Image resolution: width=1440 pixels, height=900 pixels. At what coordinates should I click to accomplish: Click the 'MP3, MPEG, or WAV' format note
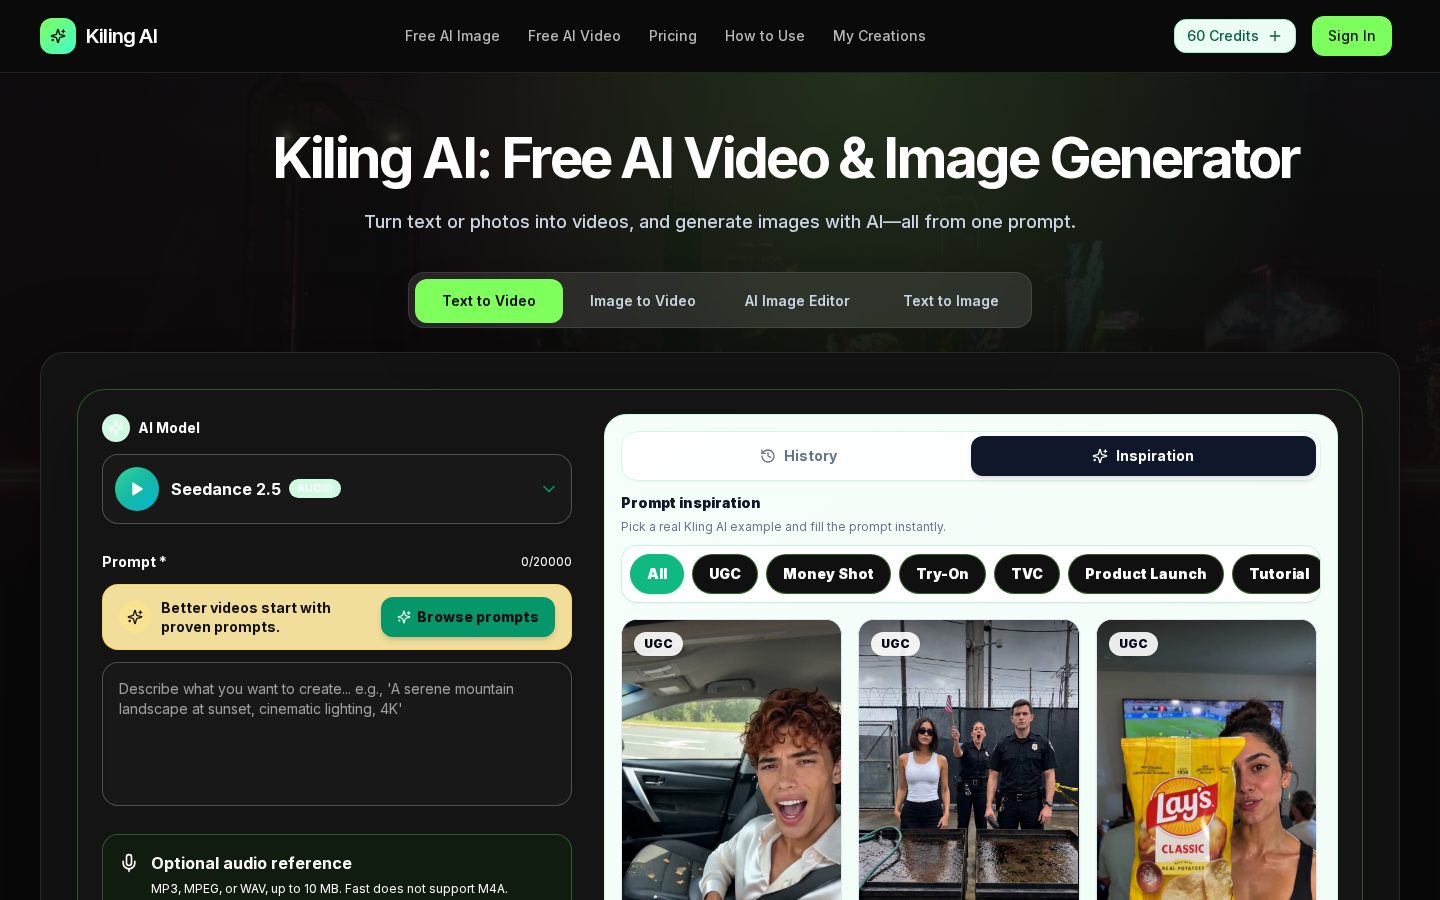coord(329,889)
